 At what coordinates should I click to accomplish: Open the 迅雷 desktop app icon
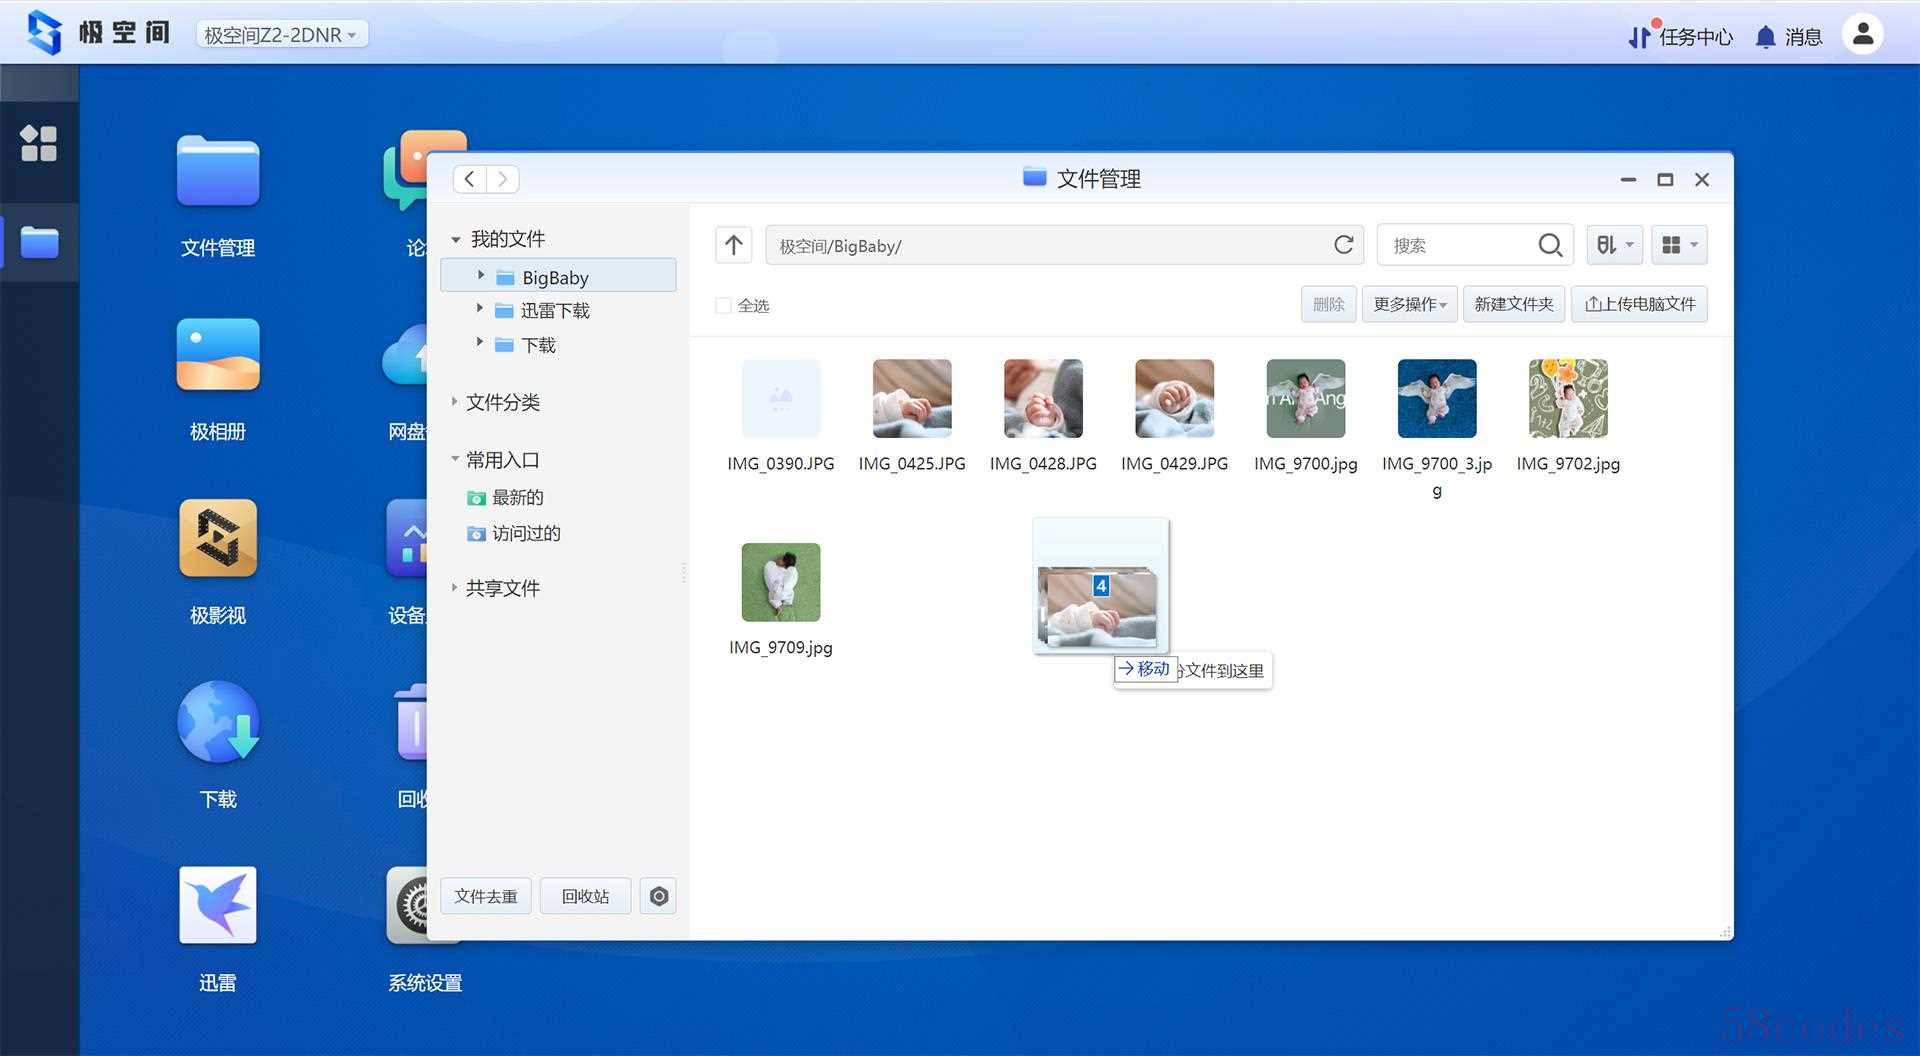tap(217, 906)
